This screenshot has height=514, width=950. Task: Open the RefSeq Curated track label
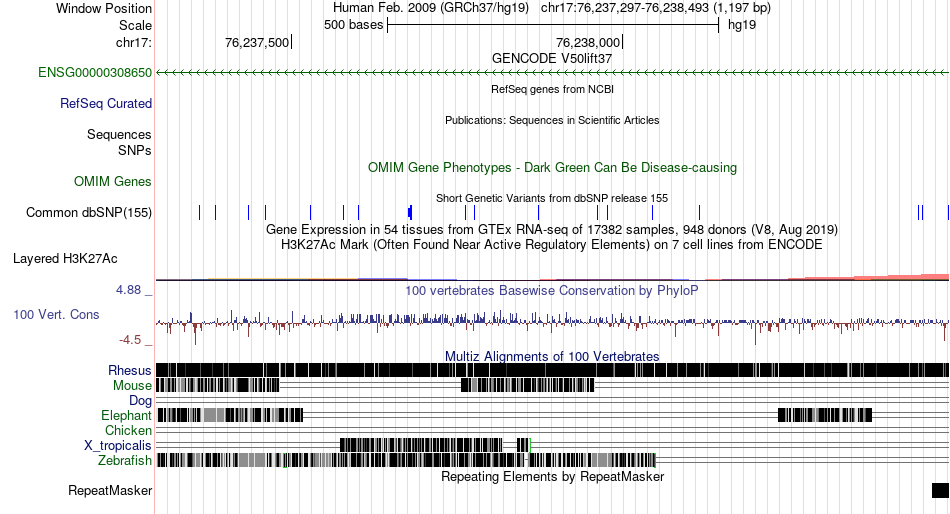pyautogui.click(x=106, y=104)
